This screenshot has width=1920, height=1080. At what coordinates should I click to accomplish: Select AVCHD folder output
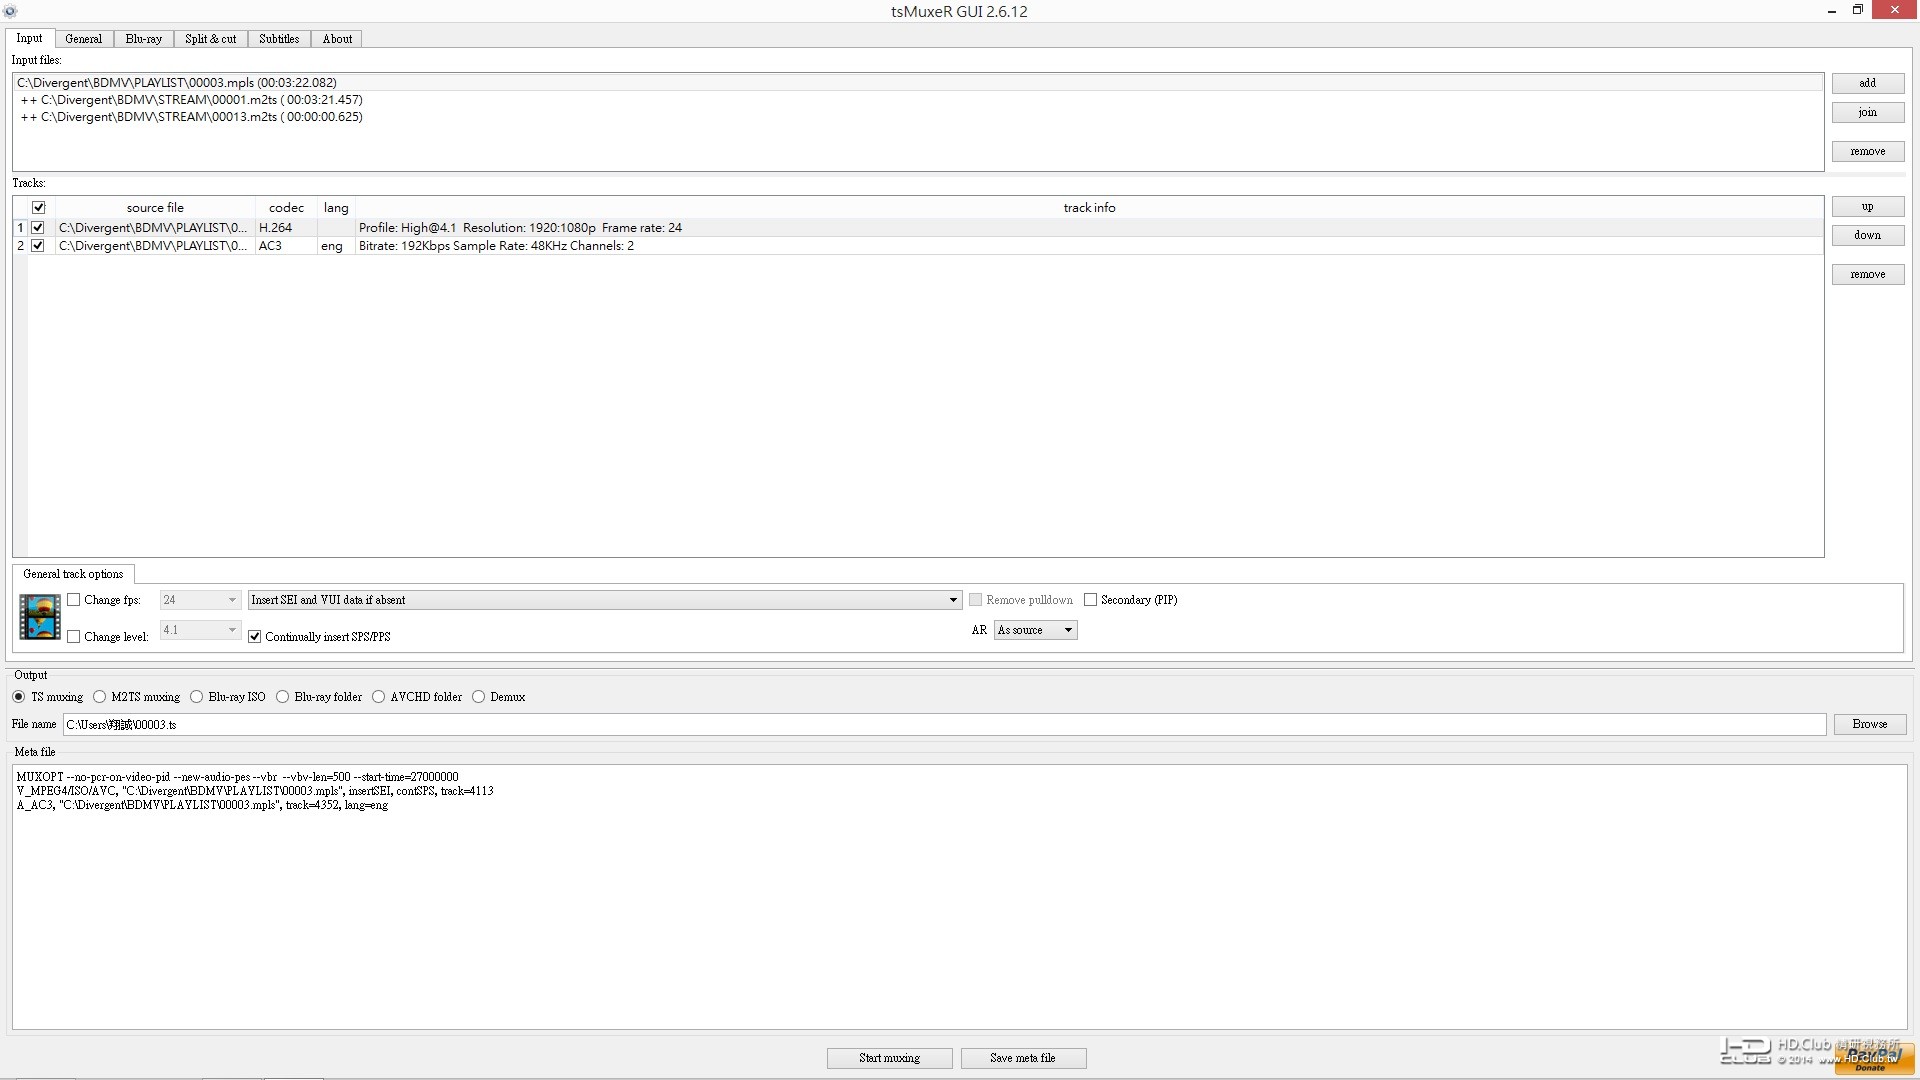[379, 697]
